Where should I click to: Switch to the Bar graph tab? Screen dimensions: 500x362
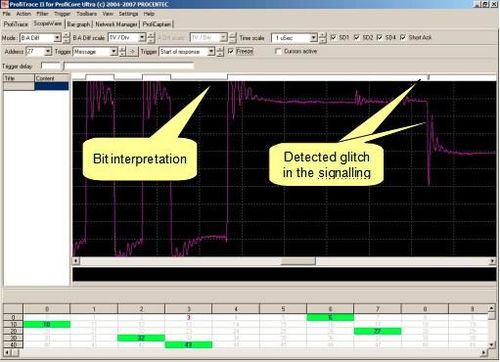(79, 24)
